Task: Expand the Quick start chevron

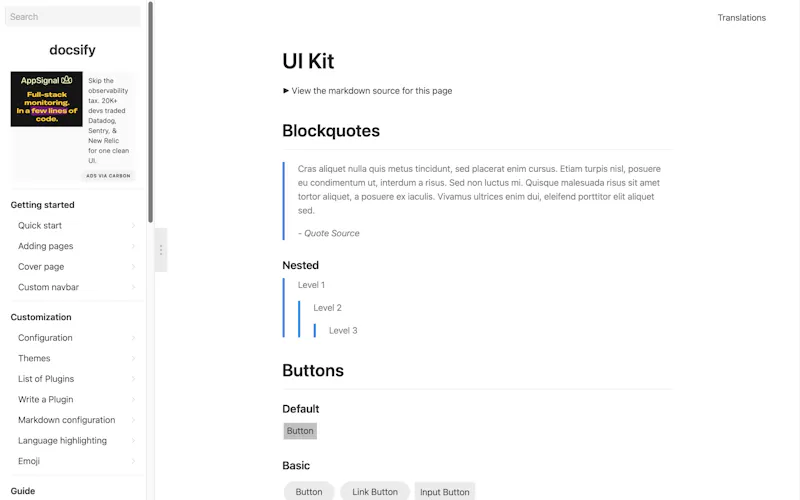Action: point(133,226)
